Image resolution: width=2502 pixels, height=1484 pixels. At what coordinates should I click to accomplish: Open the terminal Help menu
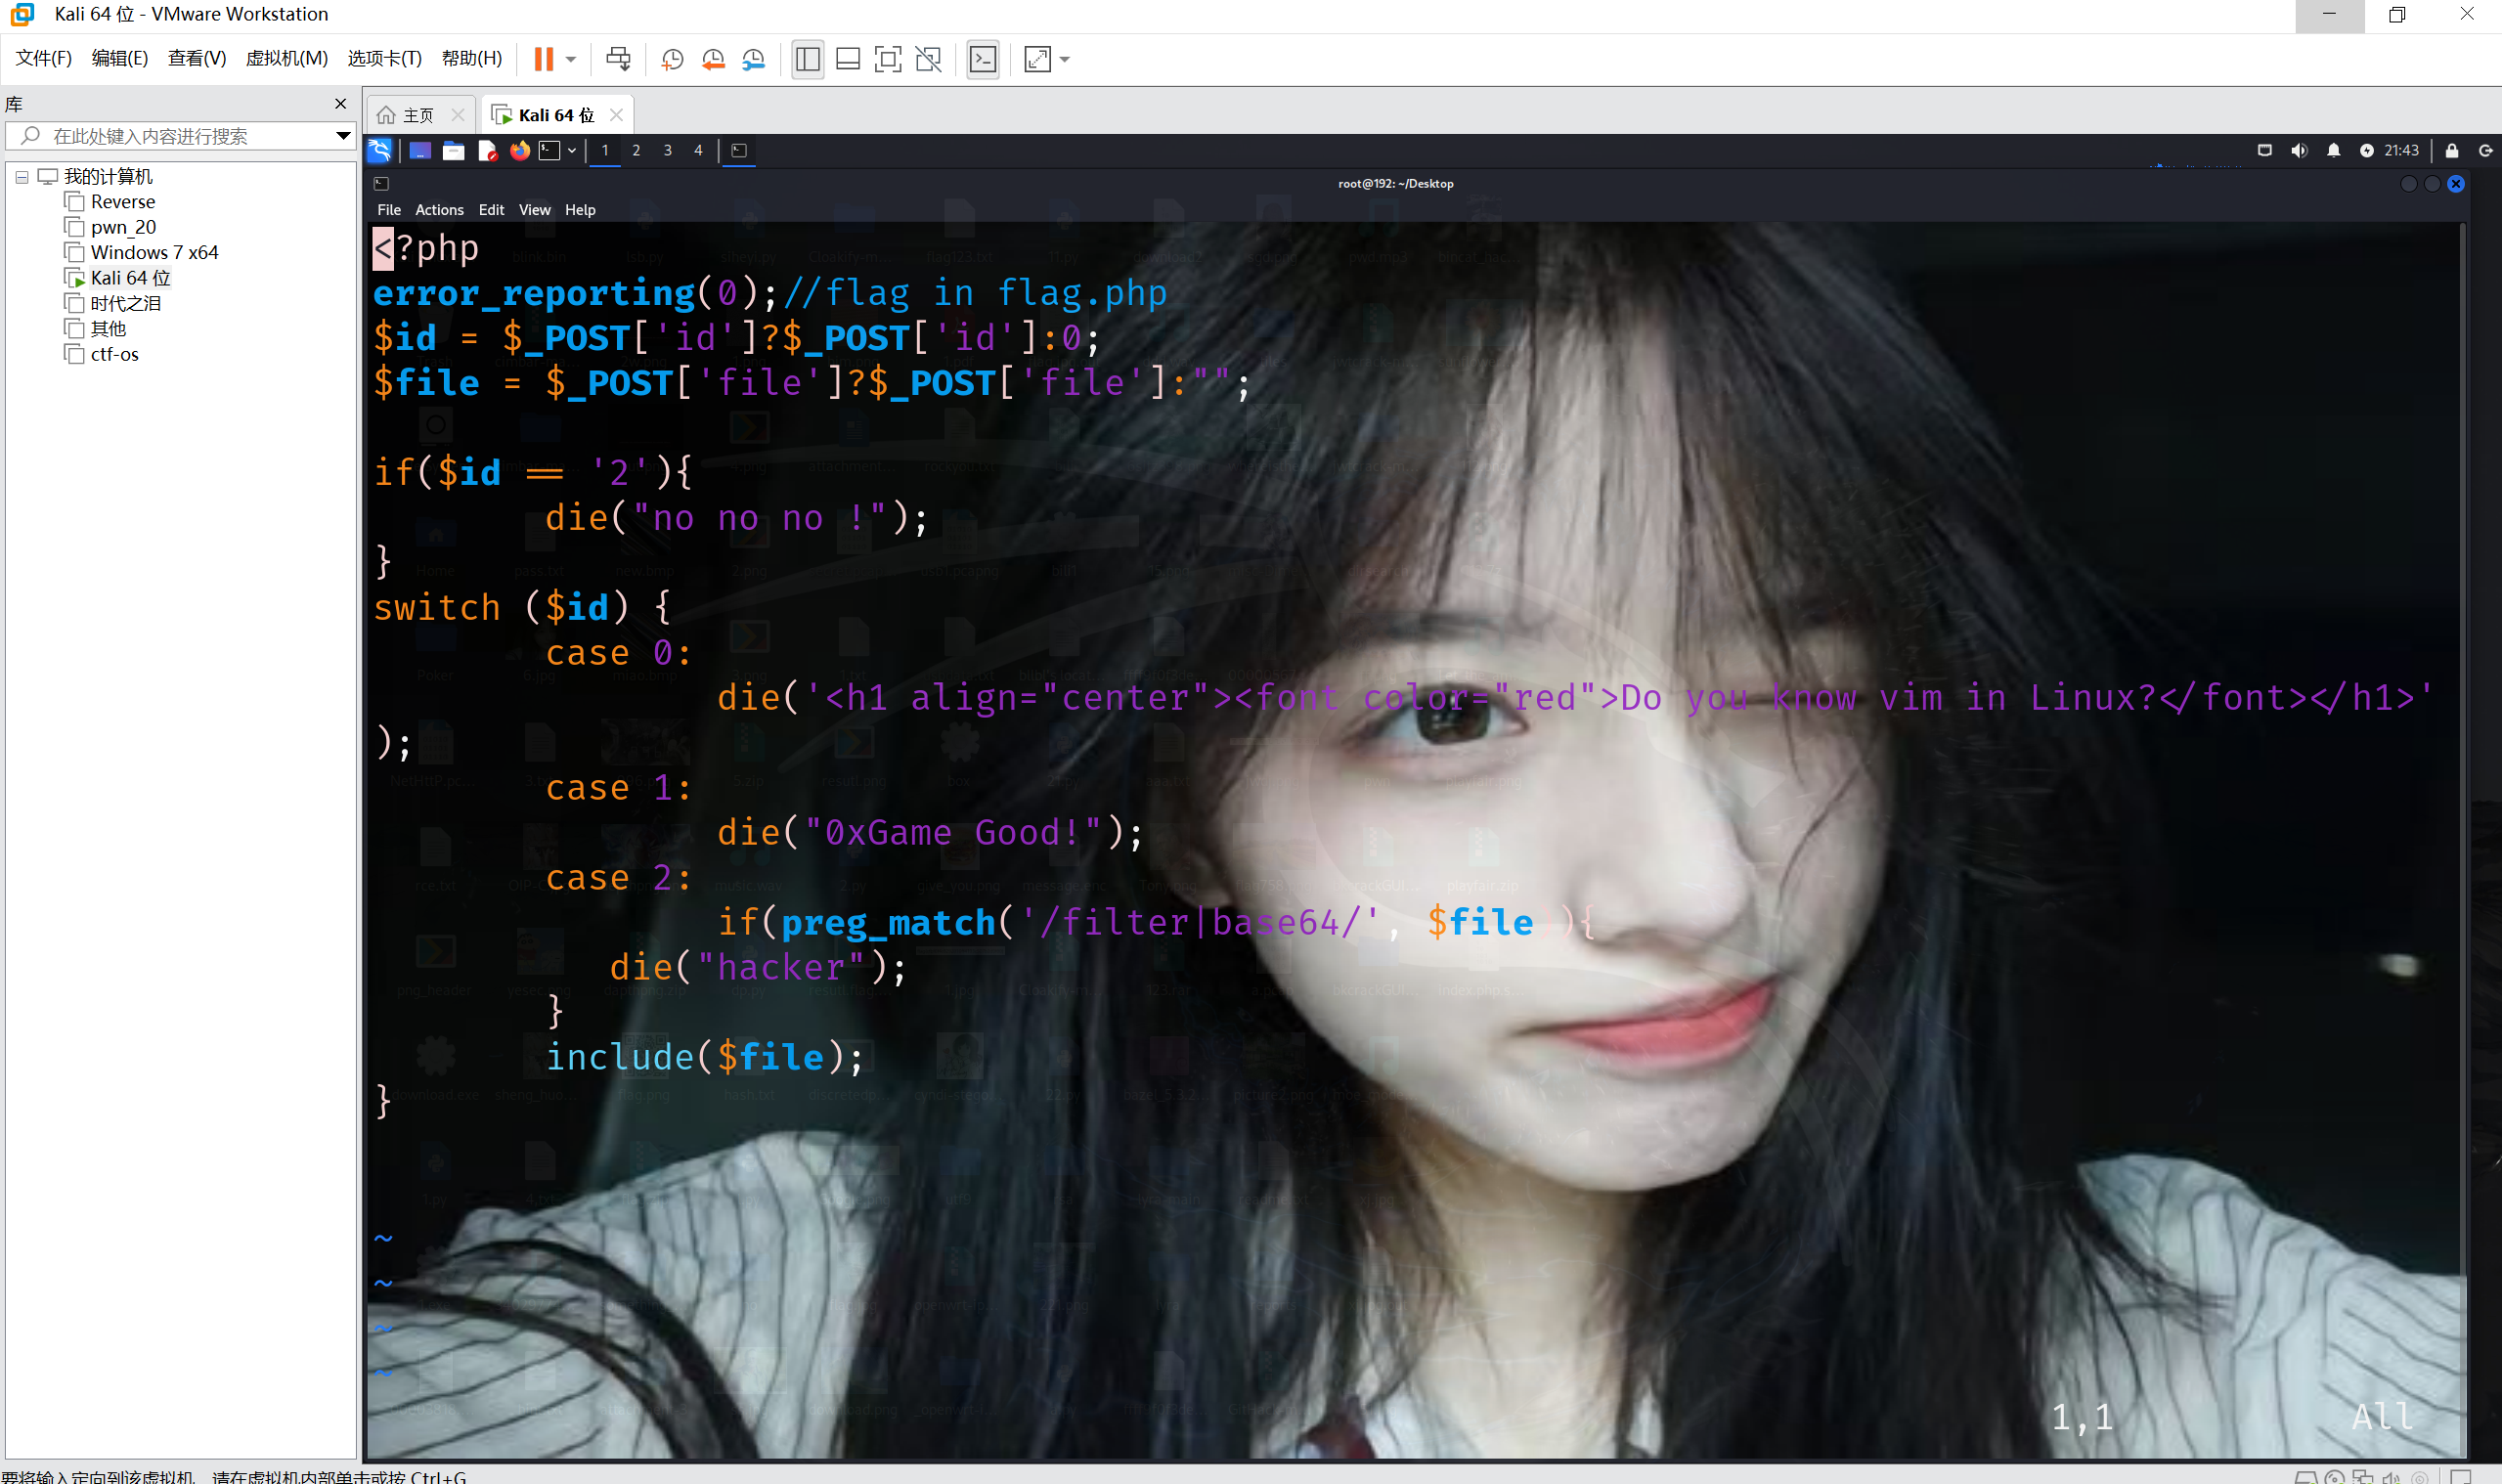tap(580, 210)
